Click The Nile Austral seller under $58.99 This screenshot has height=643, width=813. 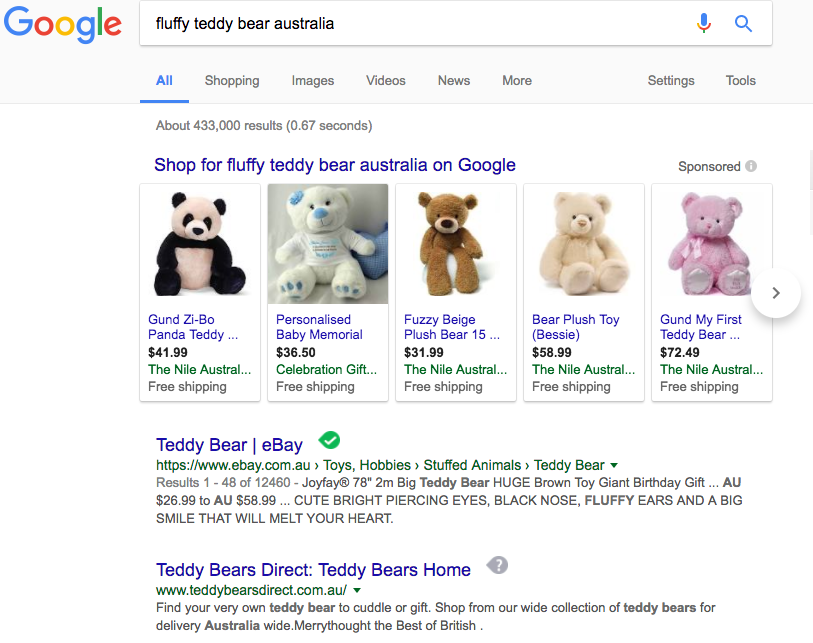point(583,369)
